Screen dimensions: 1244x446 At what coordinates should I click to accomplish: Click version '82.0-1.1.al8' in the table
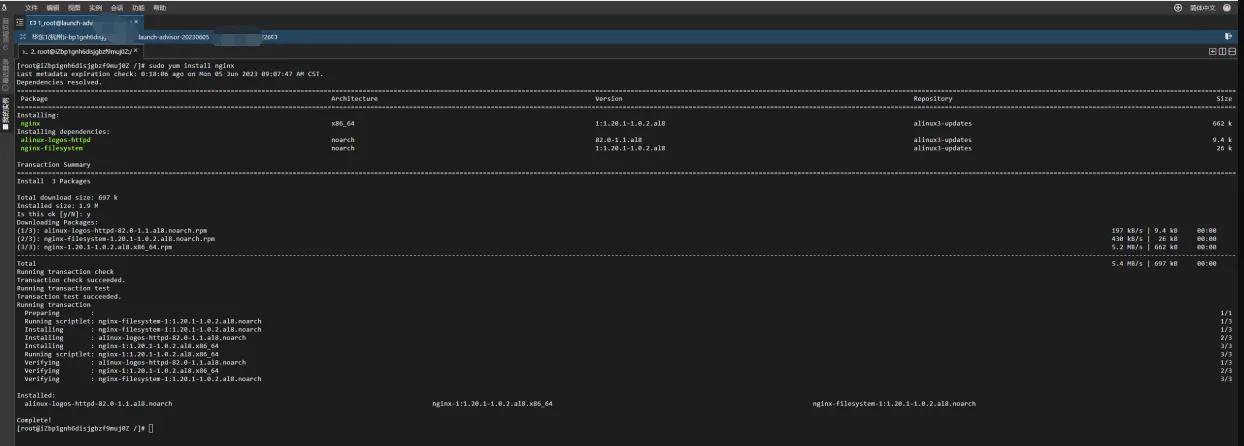point(618,140)
